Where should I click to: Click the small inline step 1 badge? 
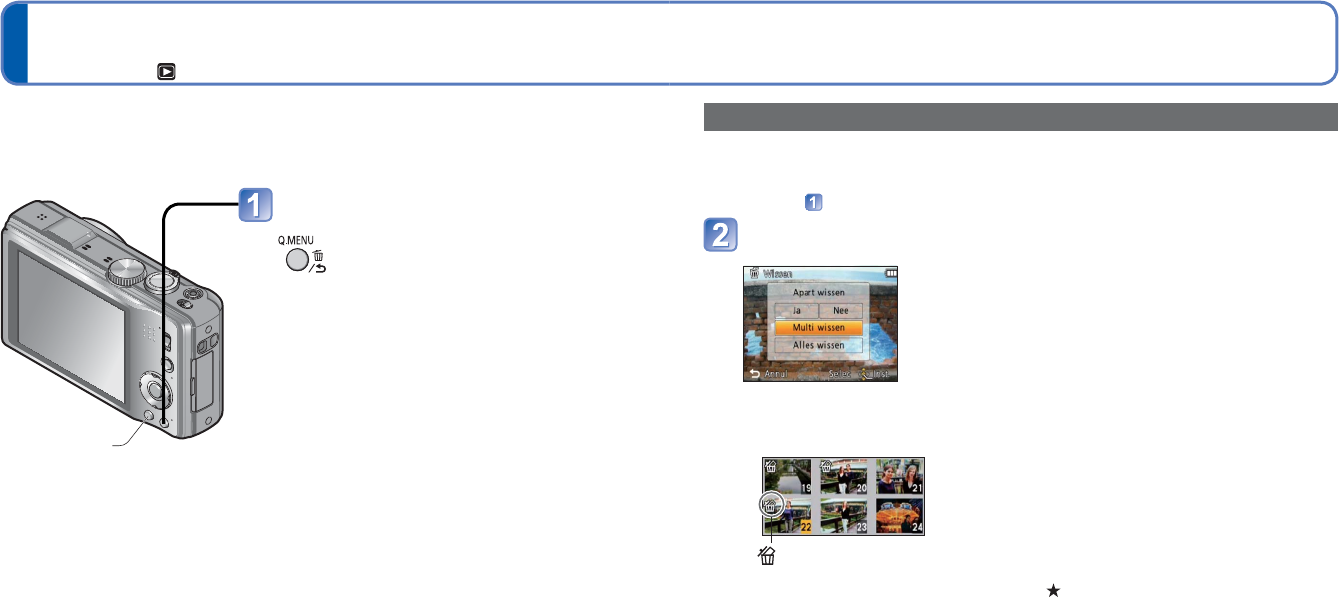click(x=814, y=203)
